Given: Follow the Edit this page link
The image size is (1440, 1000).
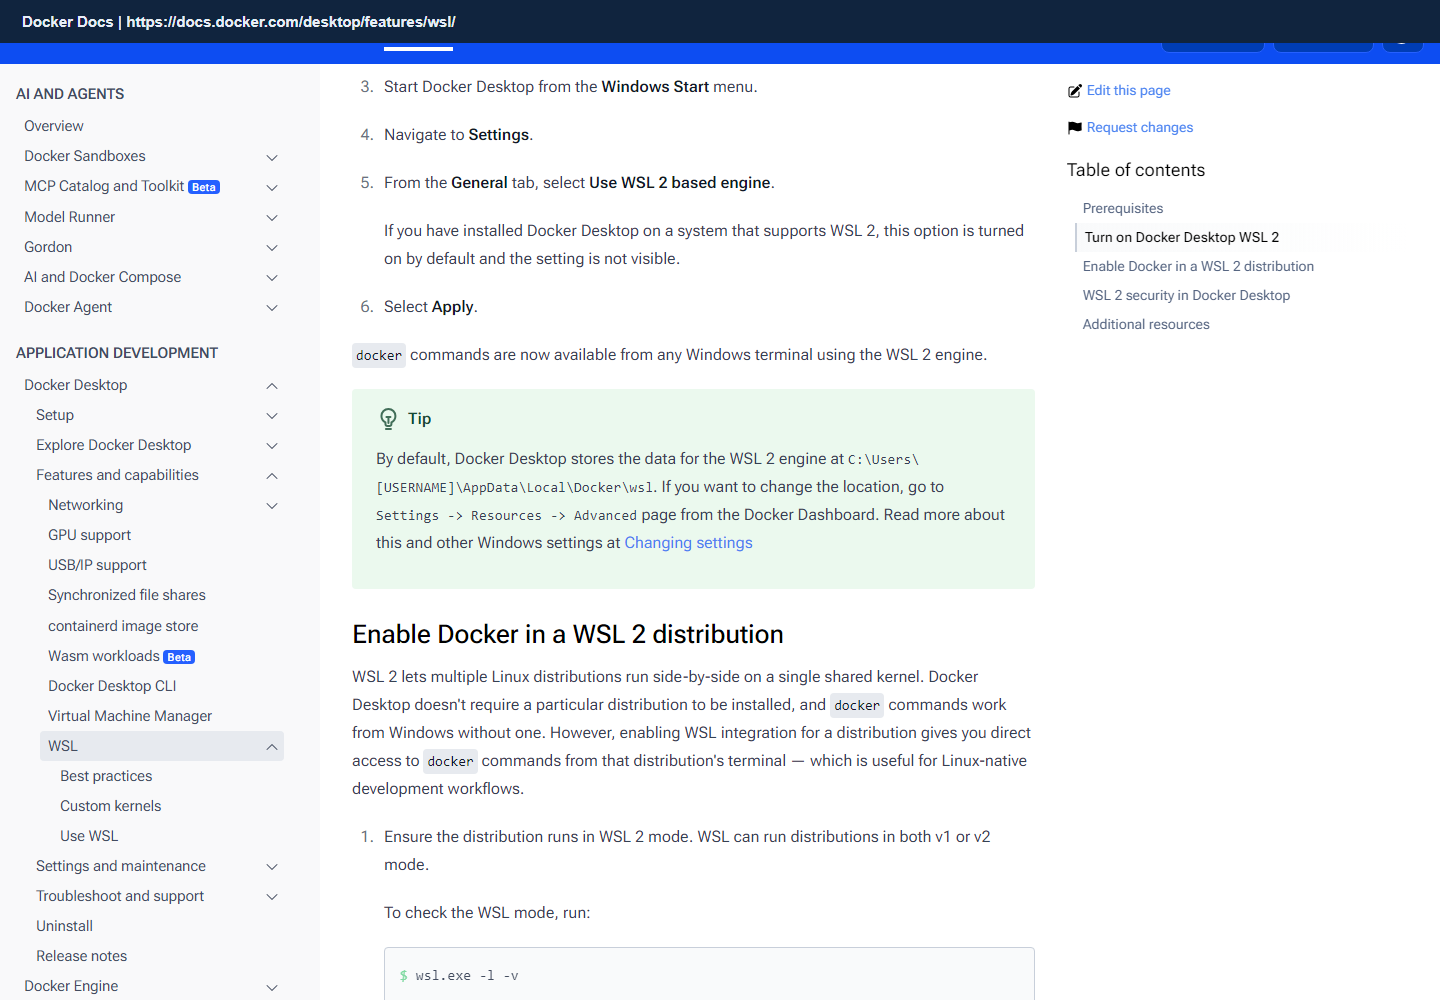Looking at the screenshot, I should 1128,90.
